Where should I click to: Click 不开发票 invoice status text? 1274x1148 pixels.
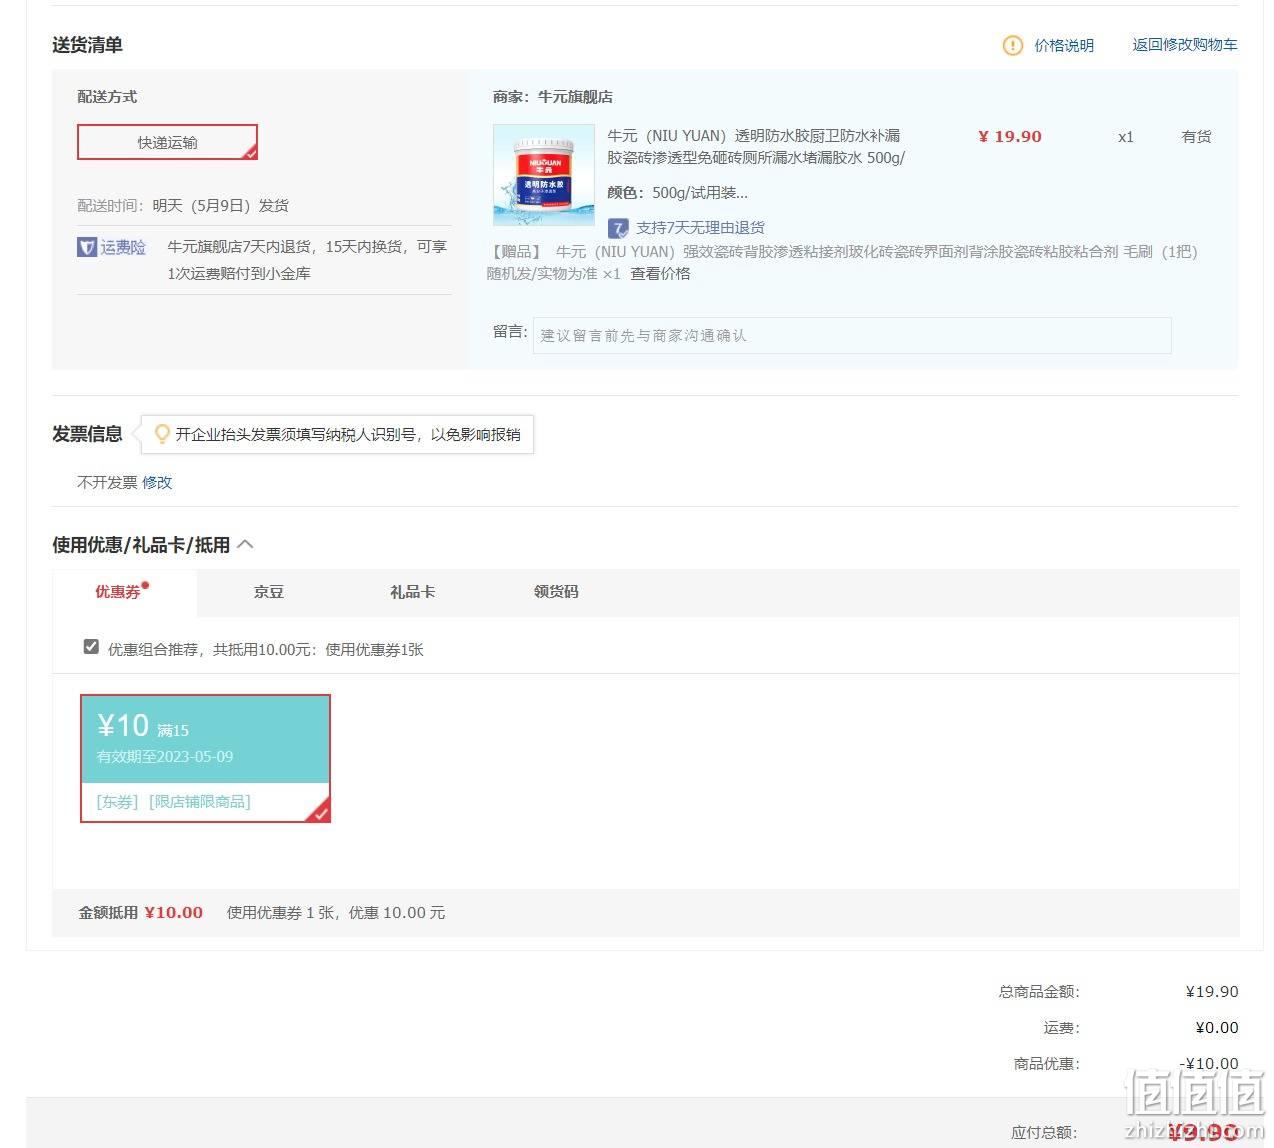(x=107, y=482)
